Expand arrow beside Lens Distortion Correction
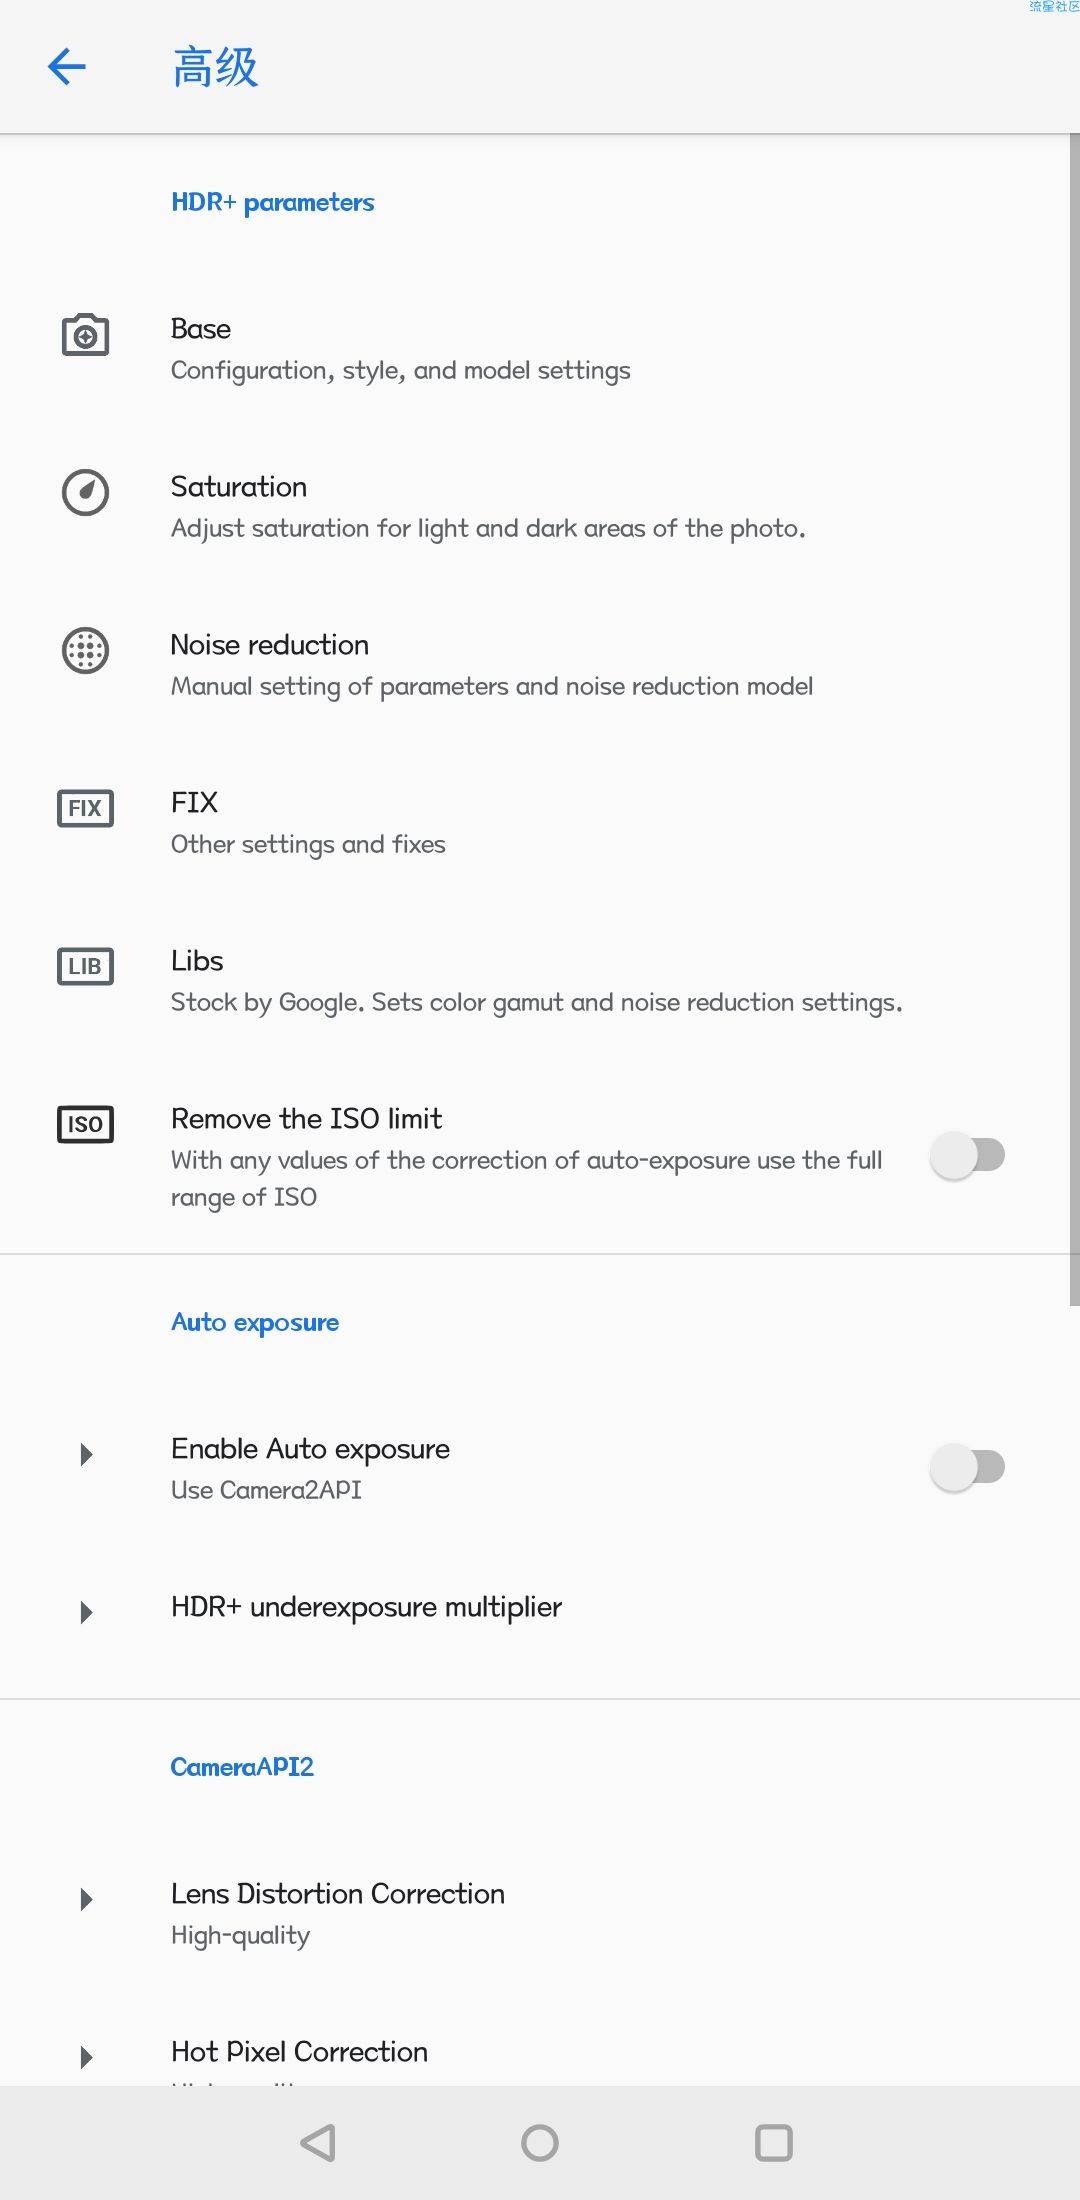Screen dimensions: 1080x2200 point(86,1899)
